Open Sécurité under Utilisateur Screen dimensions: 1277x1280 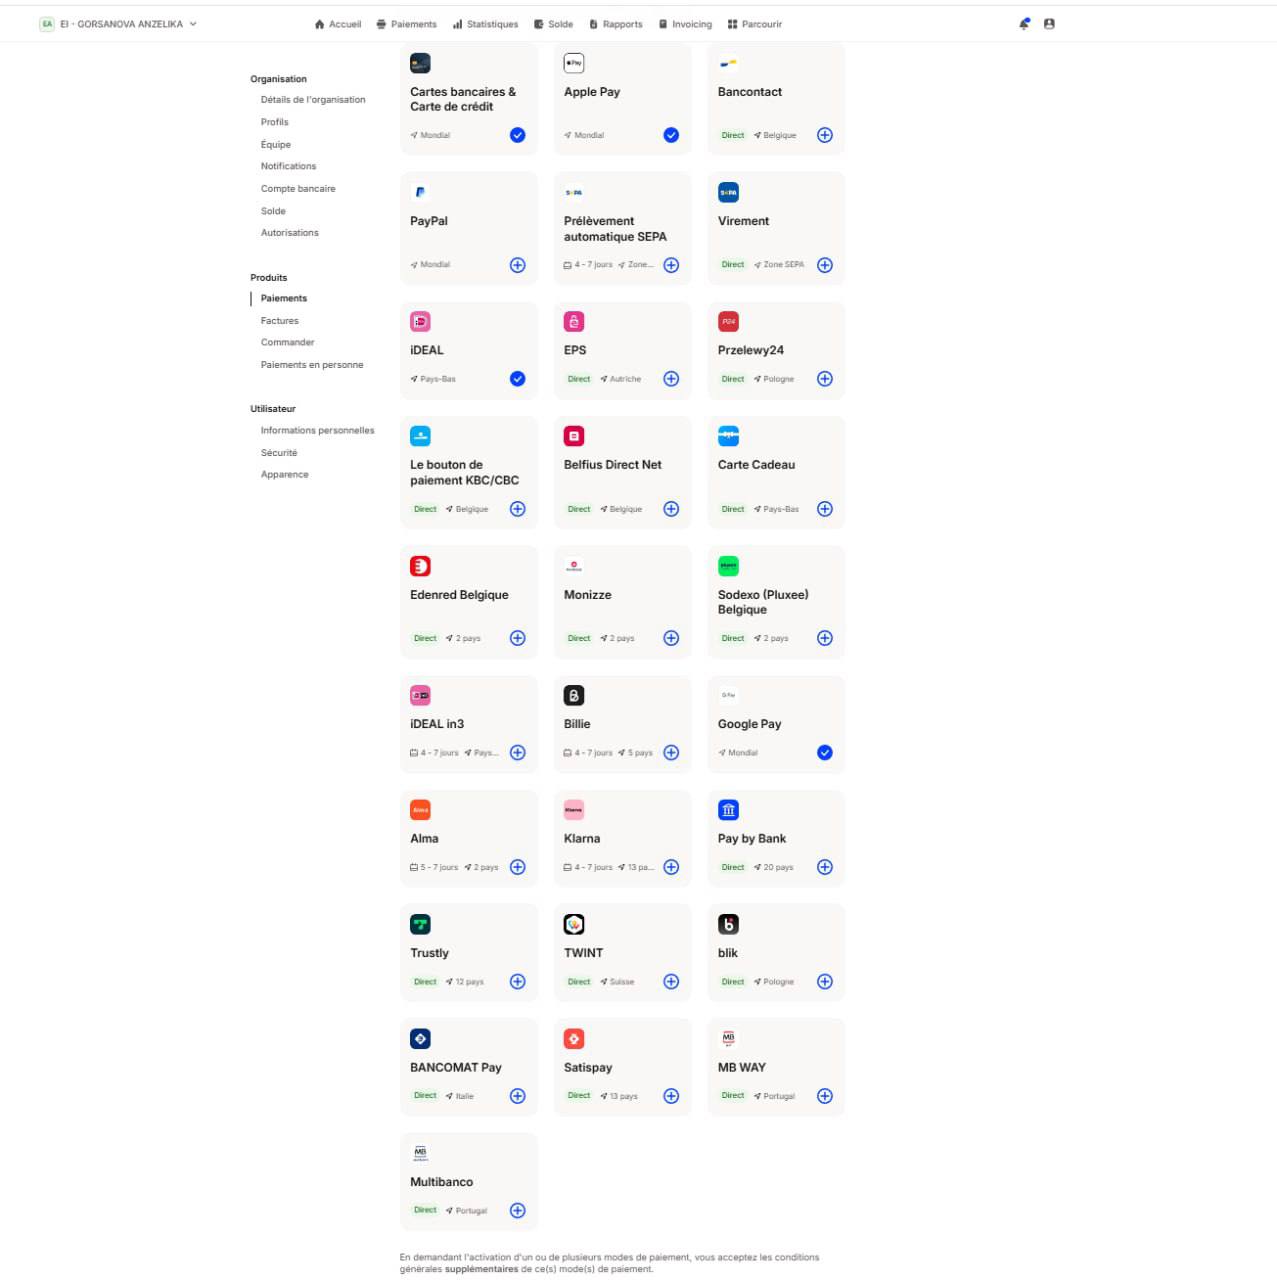[x=279, y=453]
